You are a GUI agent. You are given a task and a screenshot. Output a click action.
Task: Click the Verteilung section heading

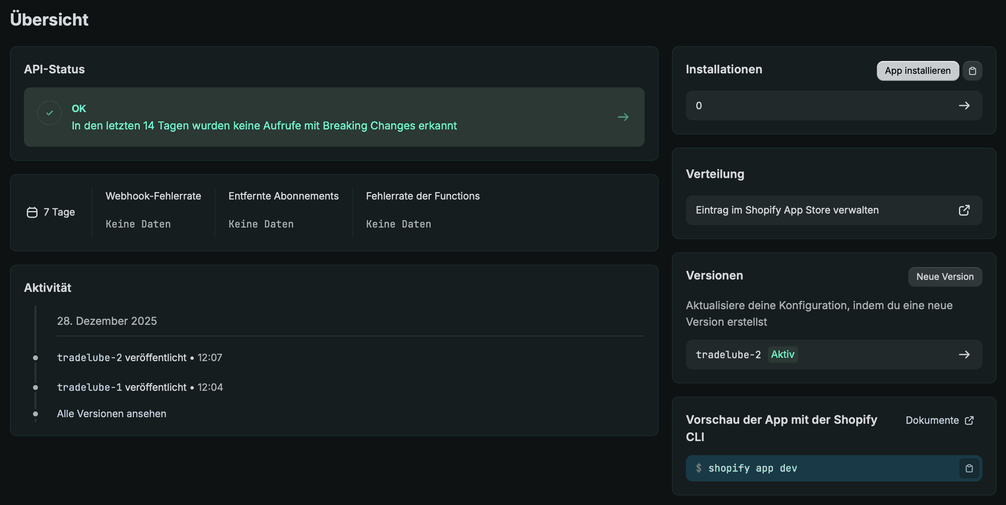click(715, 174)
